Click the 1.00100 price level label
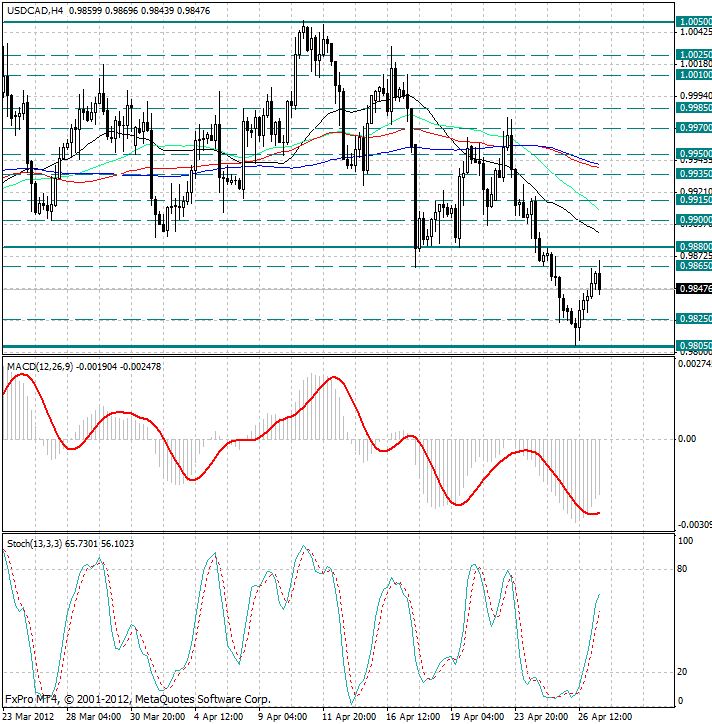 694,74
